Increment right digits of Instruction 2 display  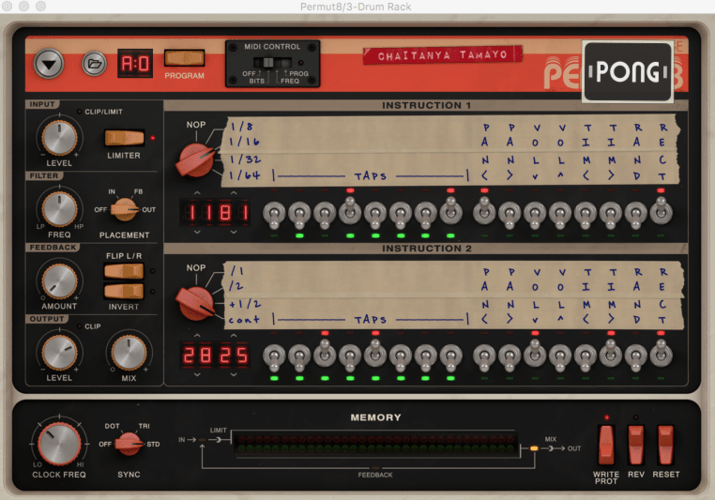233,336
